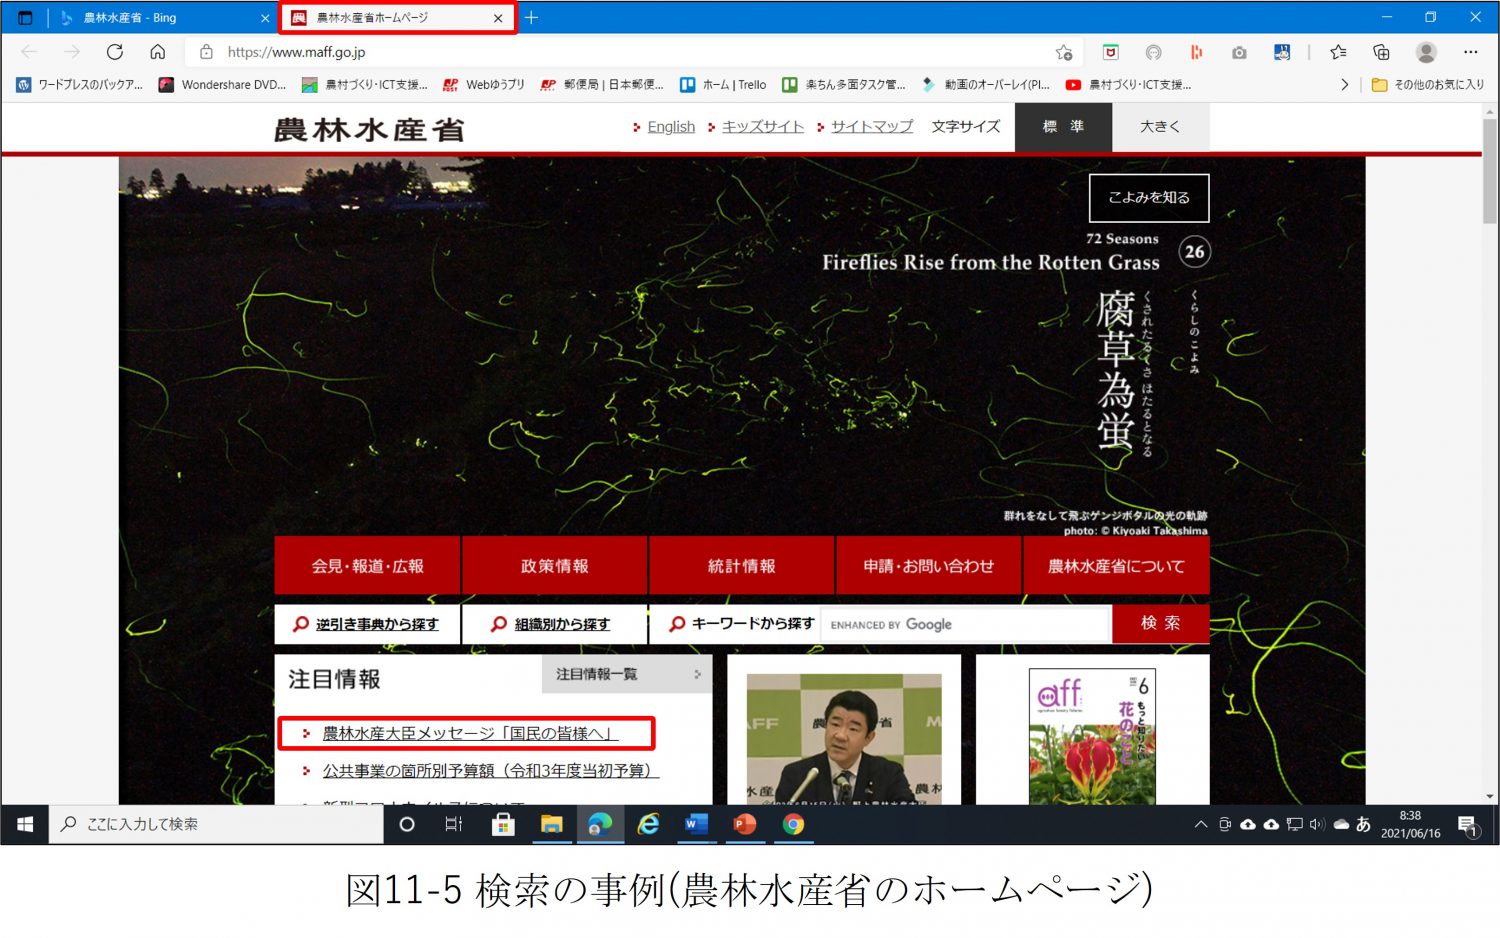Close the 農林水産省ホームページ tab
Screen dimensions: 1500x938
pos(498,18)
